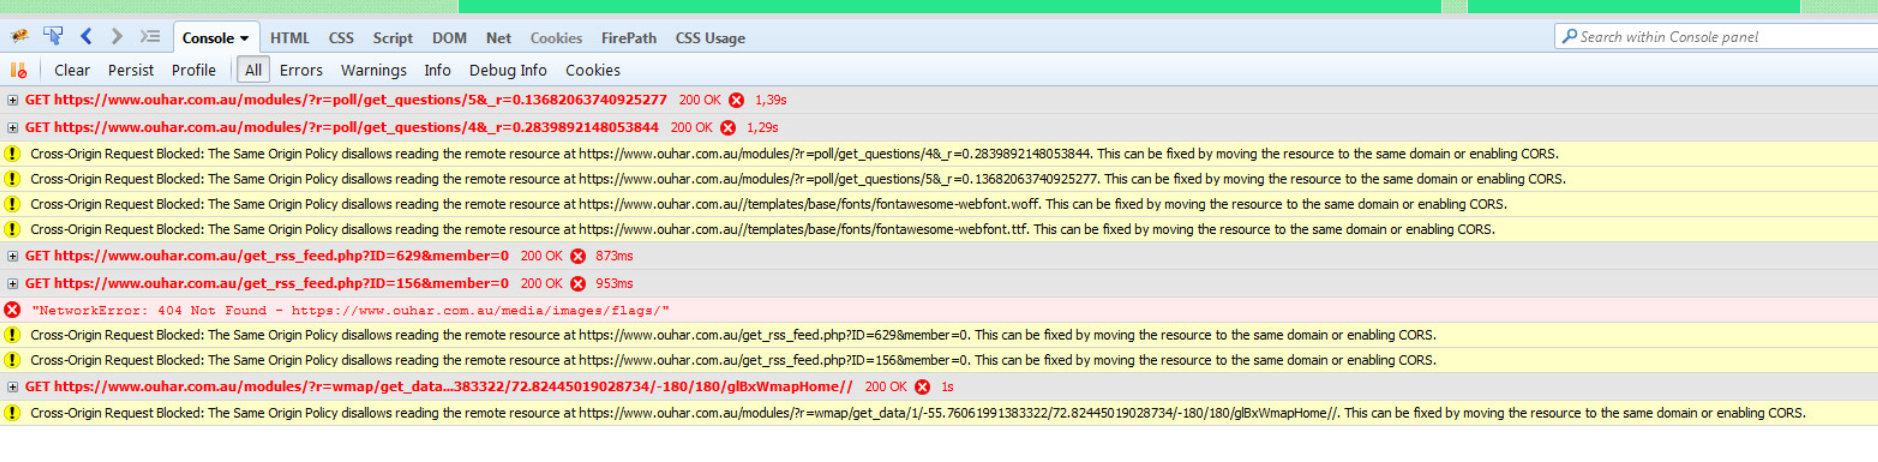Toggle the Warnings filter
This screenshot has width=1878, height=462.
coord(373,70)
